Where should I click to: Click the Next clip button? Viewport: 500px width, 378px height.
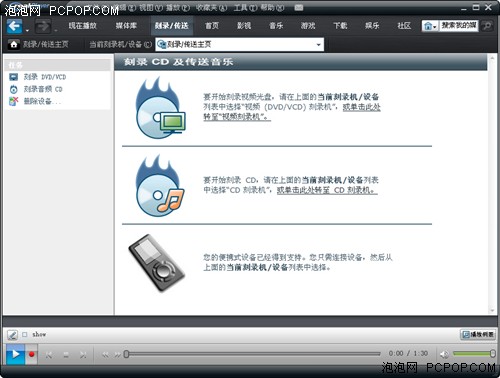(83, 355)
